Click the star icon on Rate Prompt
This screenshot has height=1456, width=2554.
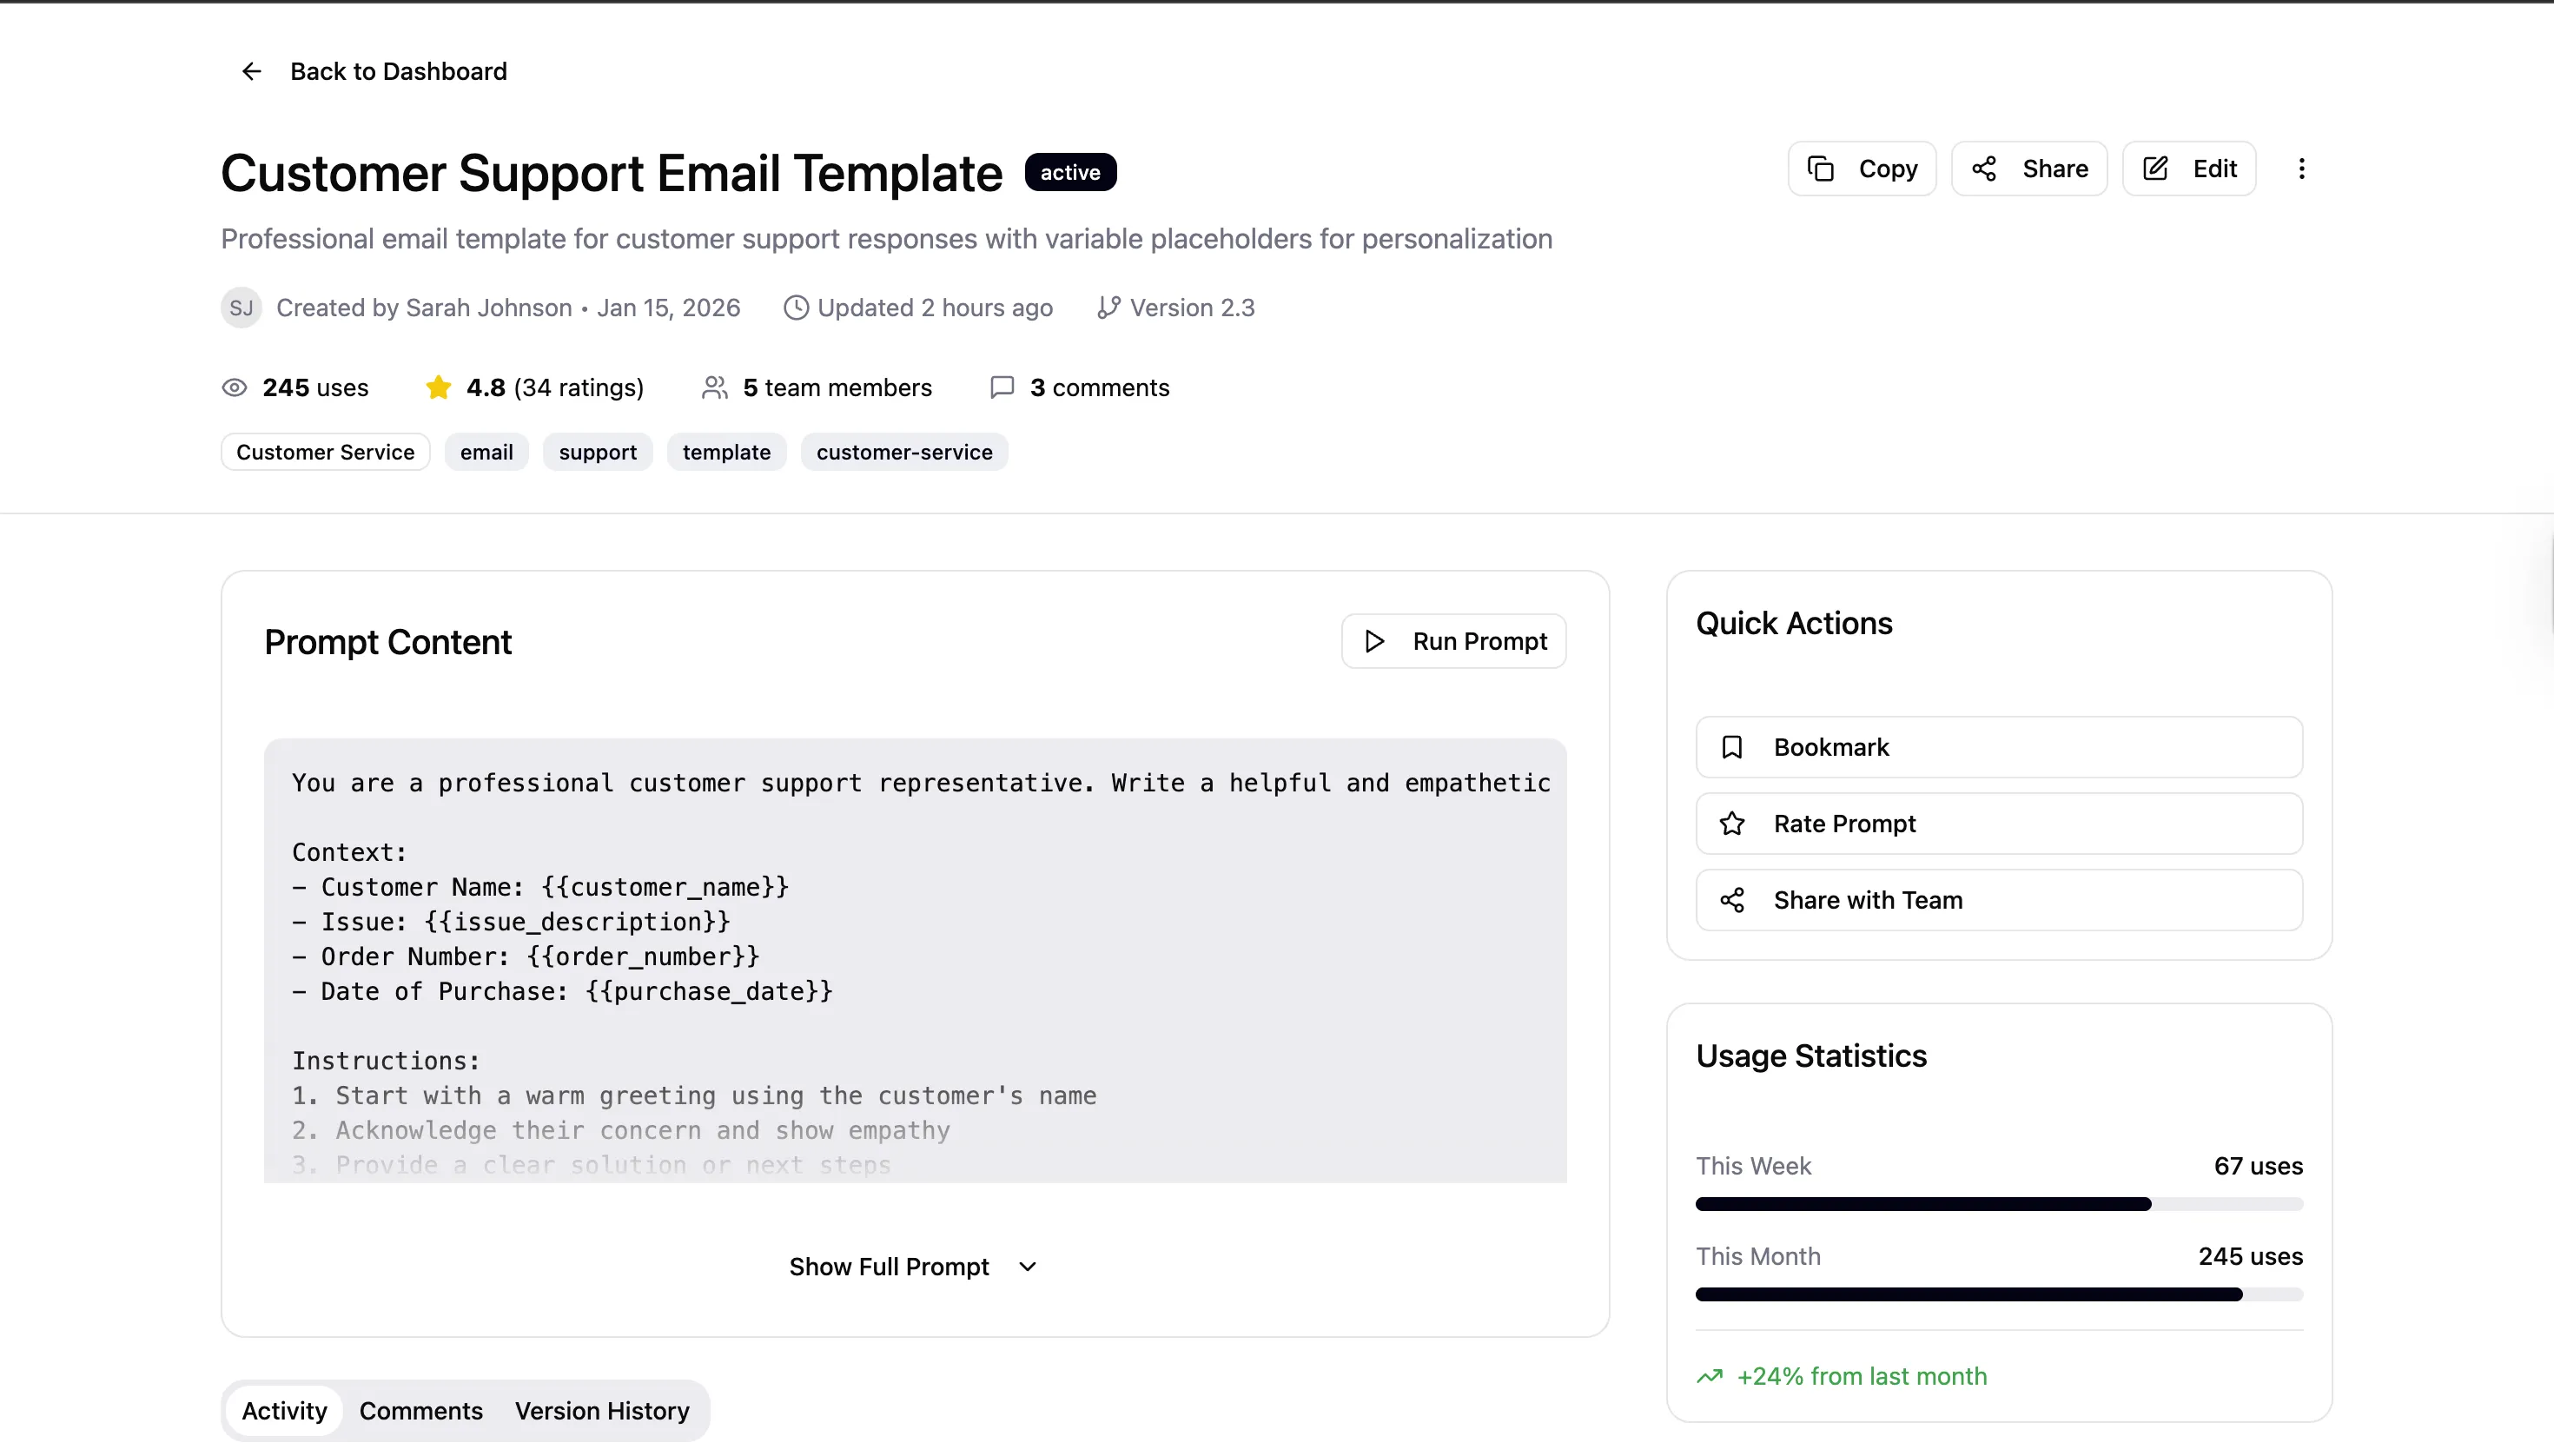point(1731,823)
